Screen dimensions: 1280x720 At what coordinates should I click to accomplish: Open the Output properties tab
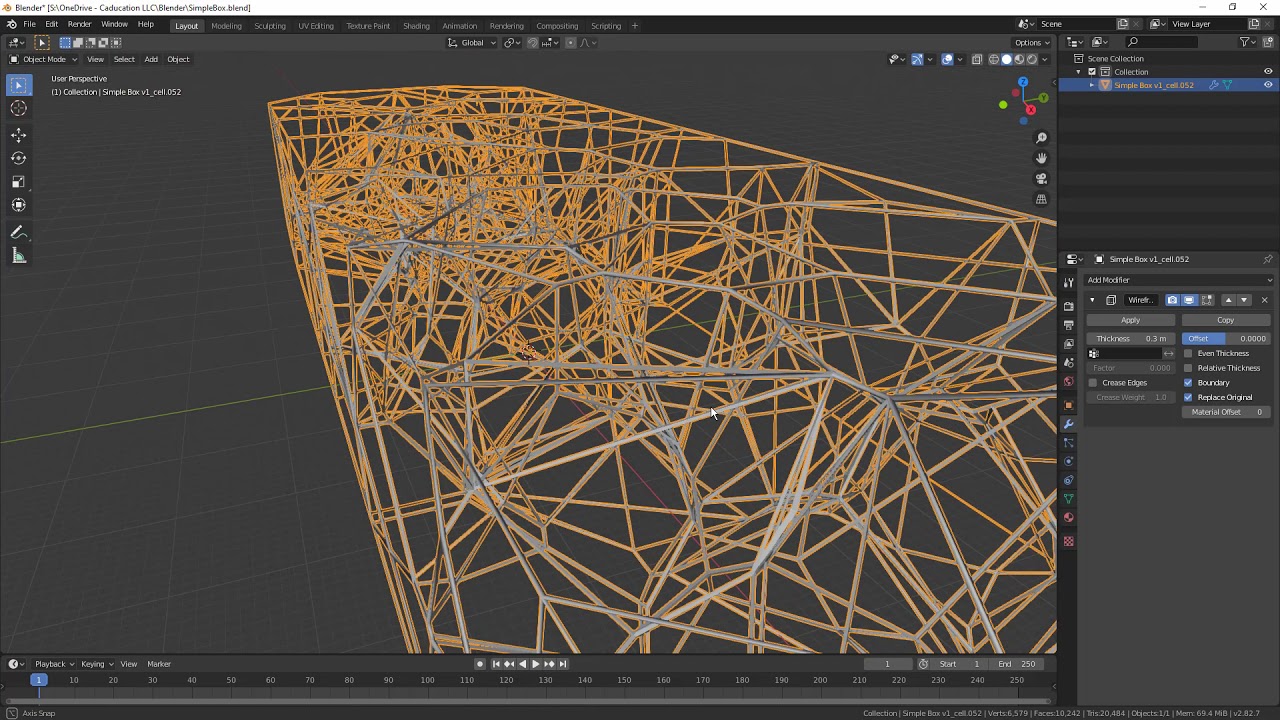tap(1068, 325)
